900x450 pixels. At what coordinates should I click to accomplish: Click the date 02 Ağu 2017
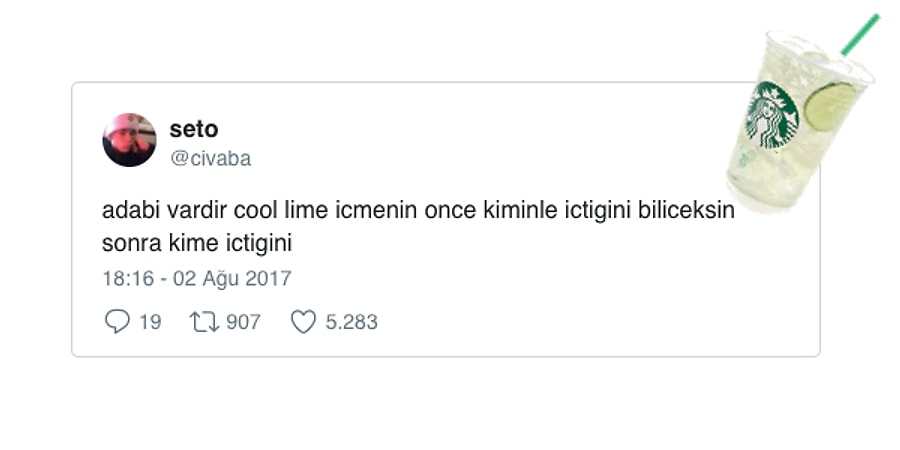point(232,279)
